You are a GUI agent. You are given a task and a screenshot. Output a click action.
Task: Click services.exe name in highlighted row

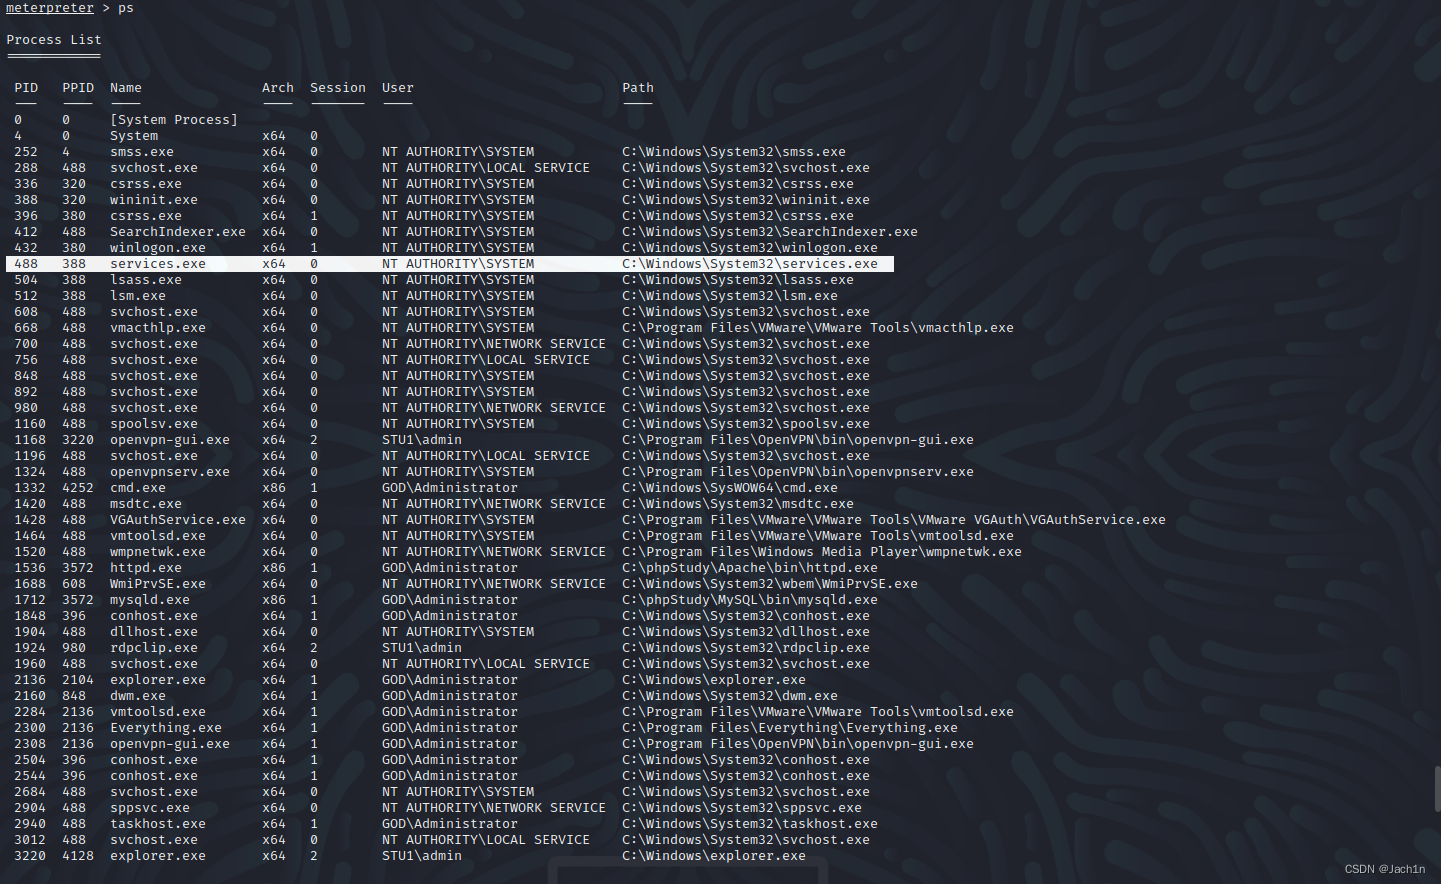(158, 264)
